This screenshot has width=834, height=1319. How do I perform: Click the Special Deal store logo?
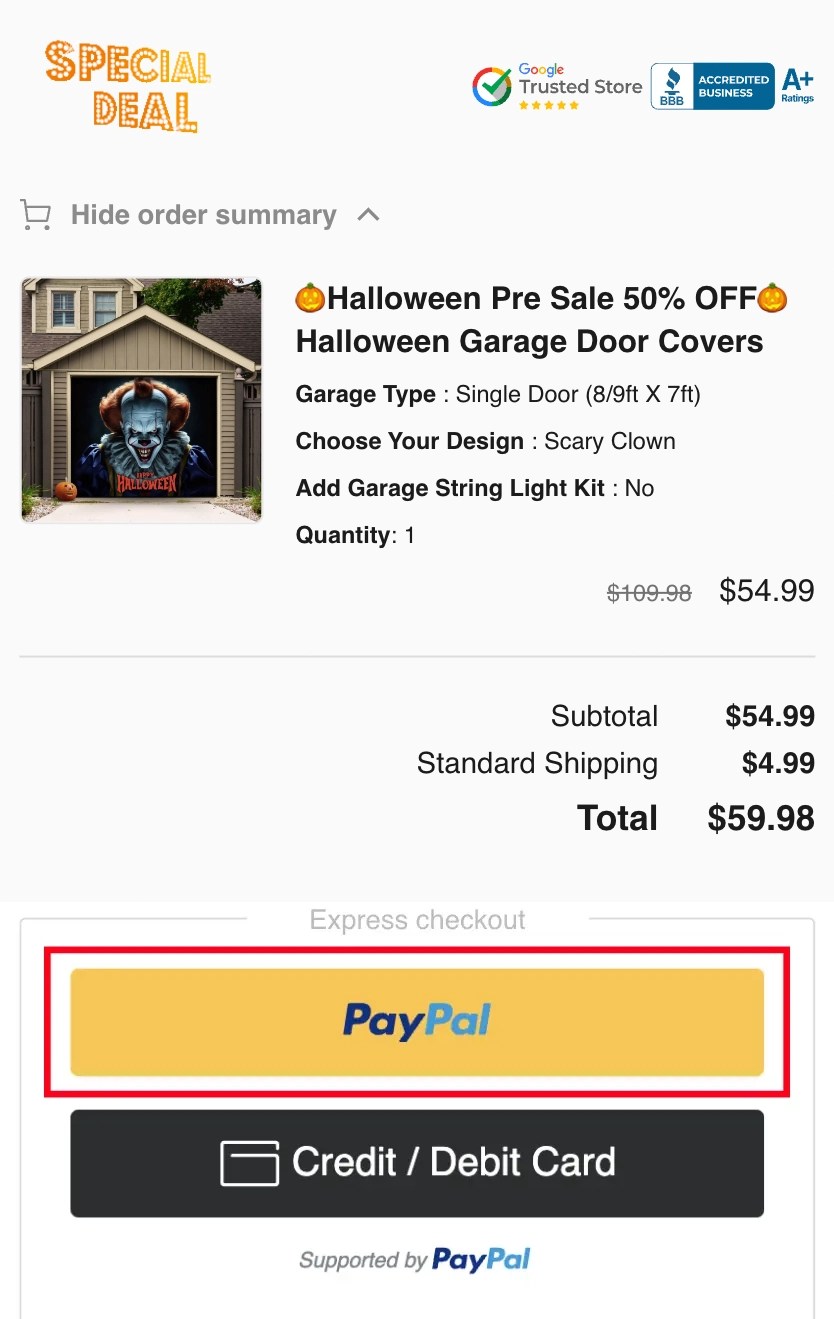pos(128,87)
